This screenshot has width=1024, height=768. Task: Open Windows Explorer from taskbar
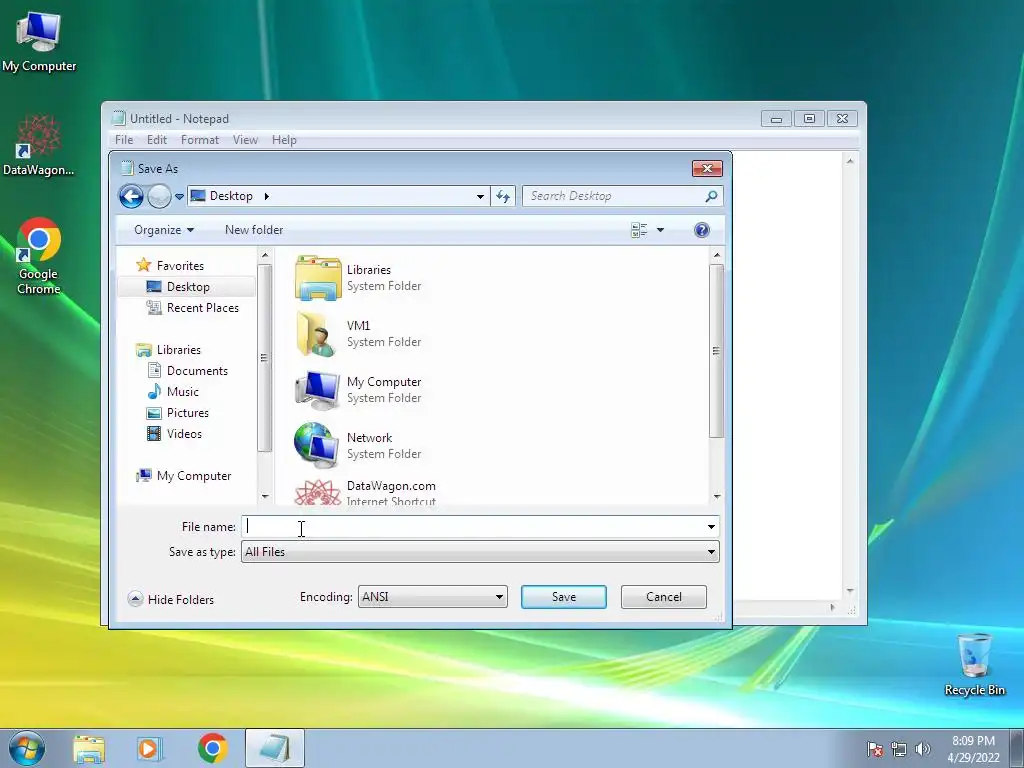pyautogui.click(x=89, y=748)
